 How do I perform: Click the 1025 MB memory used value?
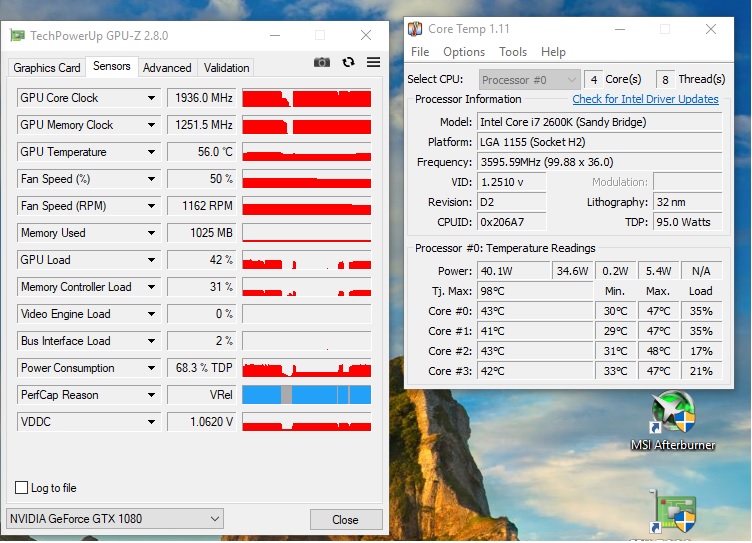[x=202, y=233]
